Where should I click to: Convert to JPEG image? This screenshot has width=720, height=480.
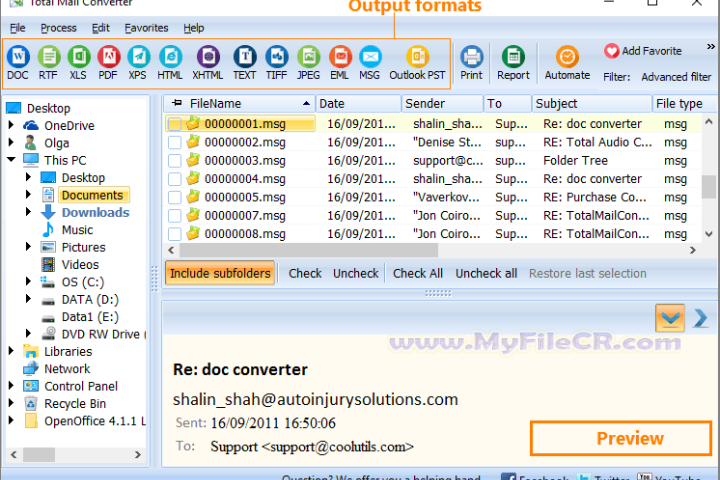coord(308,63)
